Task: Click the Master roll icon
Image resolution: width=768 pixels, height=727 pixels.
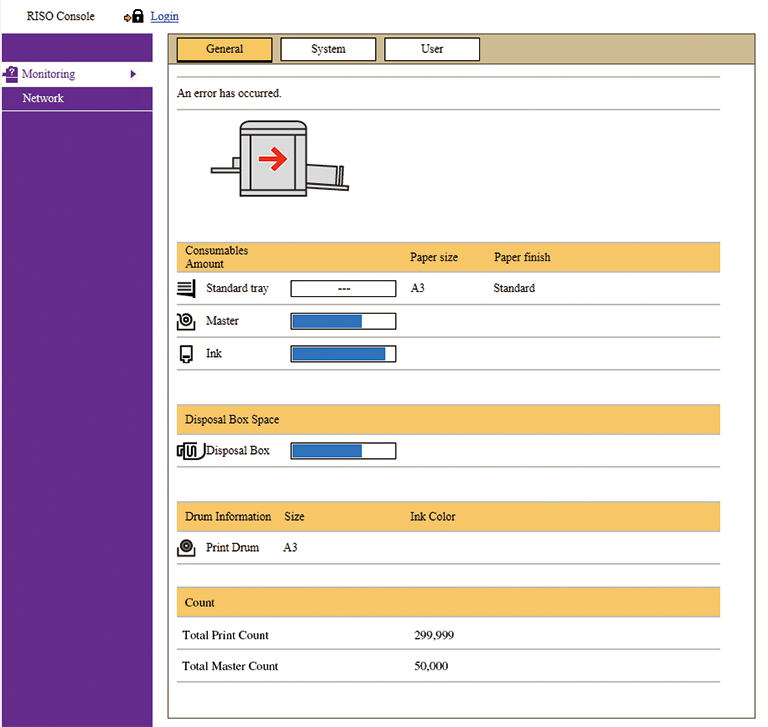Action: [186, 321]
